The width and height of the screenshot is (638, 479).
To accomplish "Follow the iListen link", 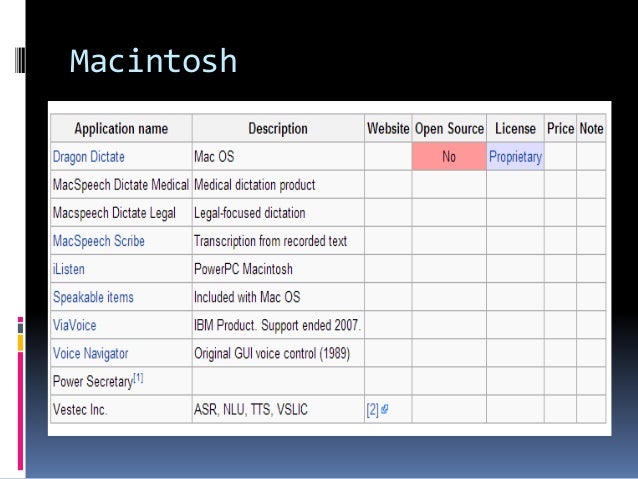I will coord(69,269).
